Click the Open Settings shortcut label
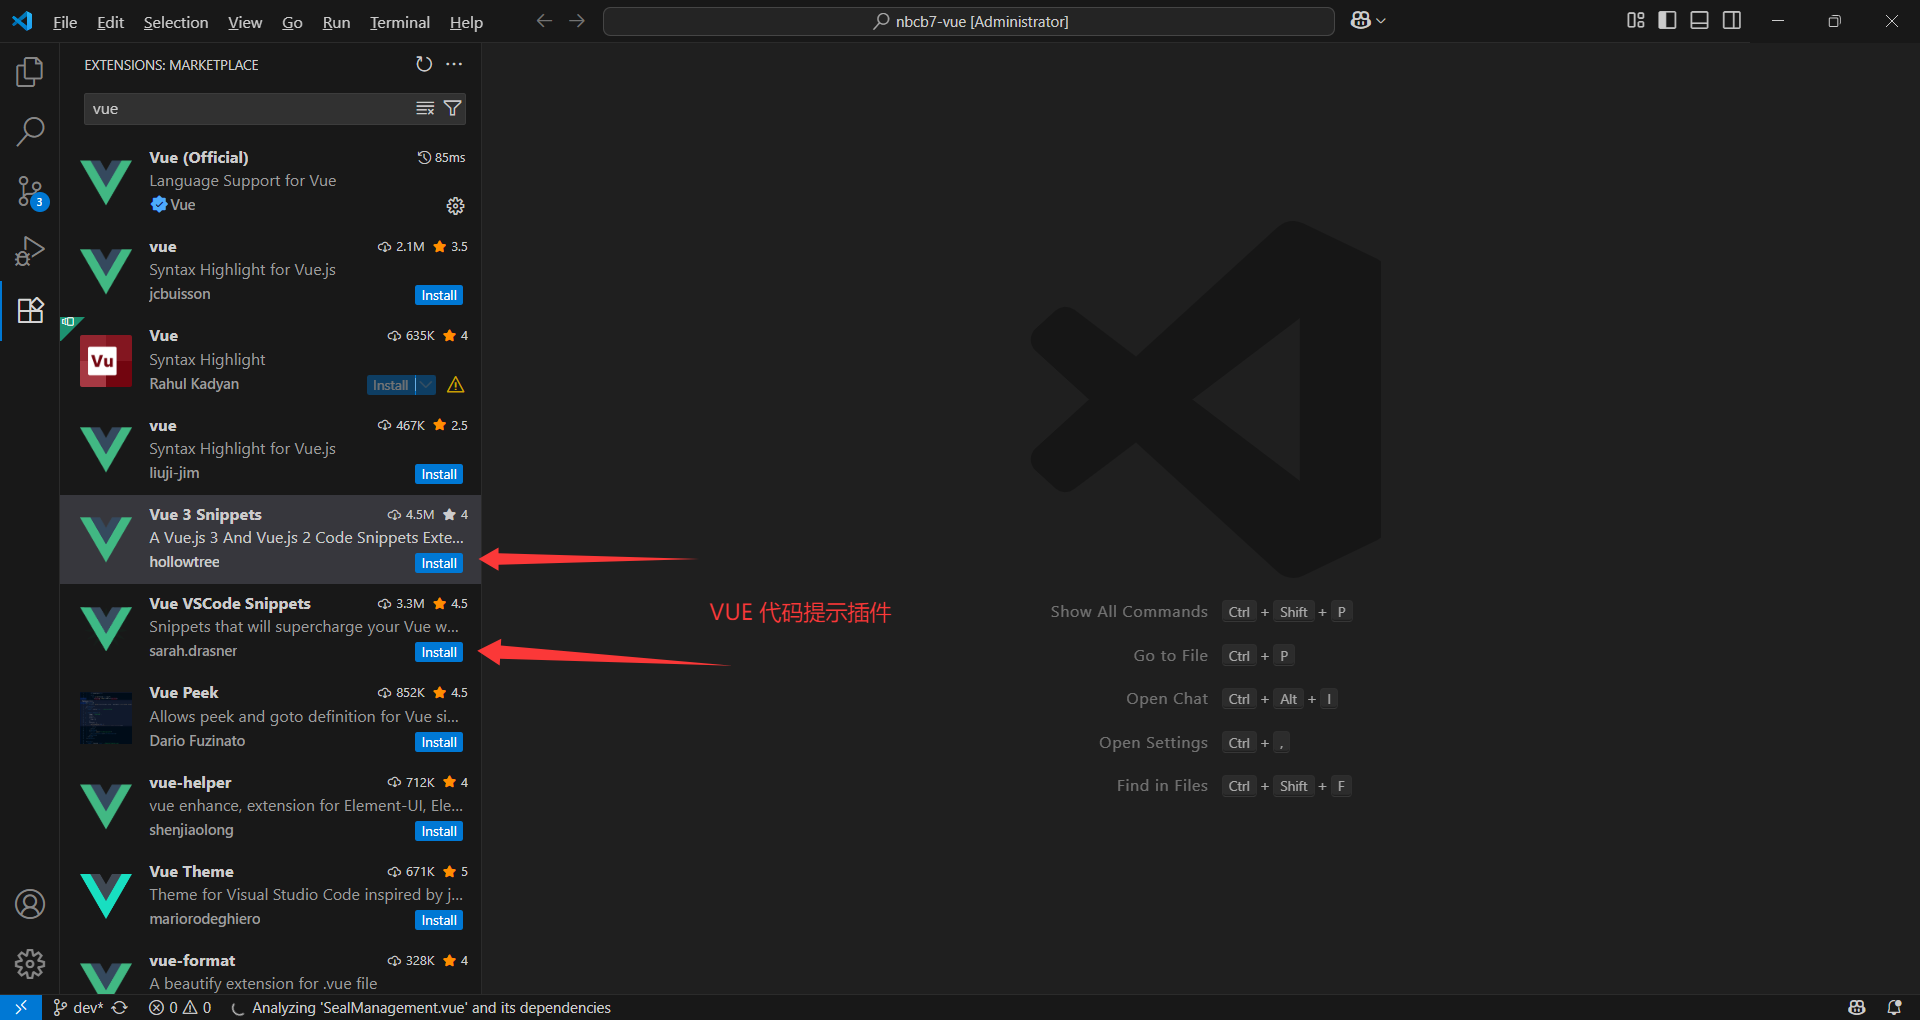 1153,743
